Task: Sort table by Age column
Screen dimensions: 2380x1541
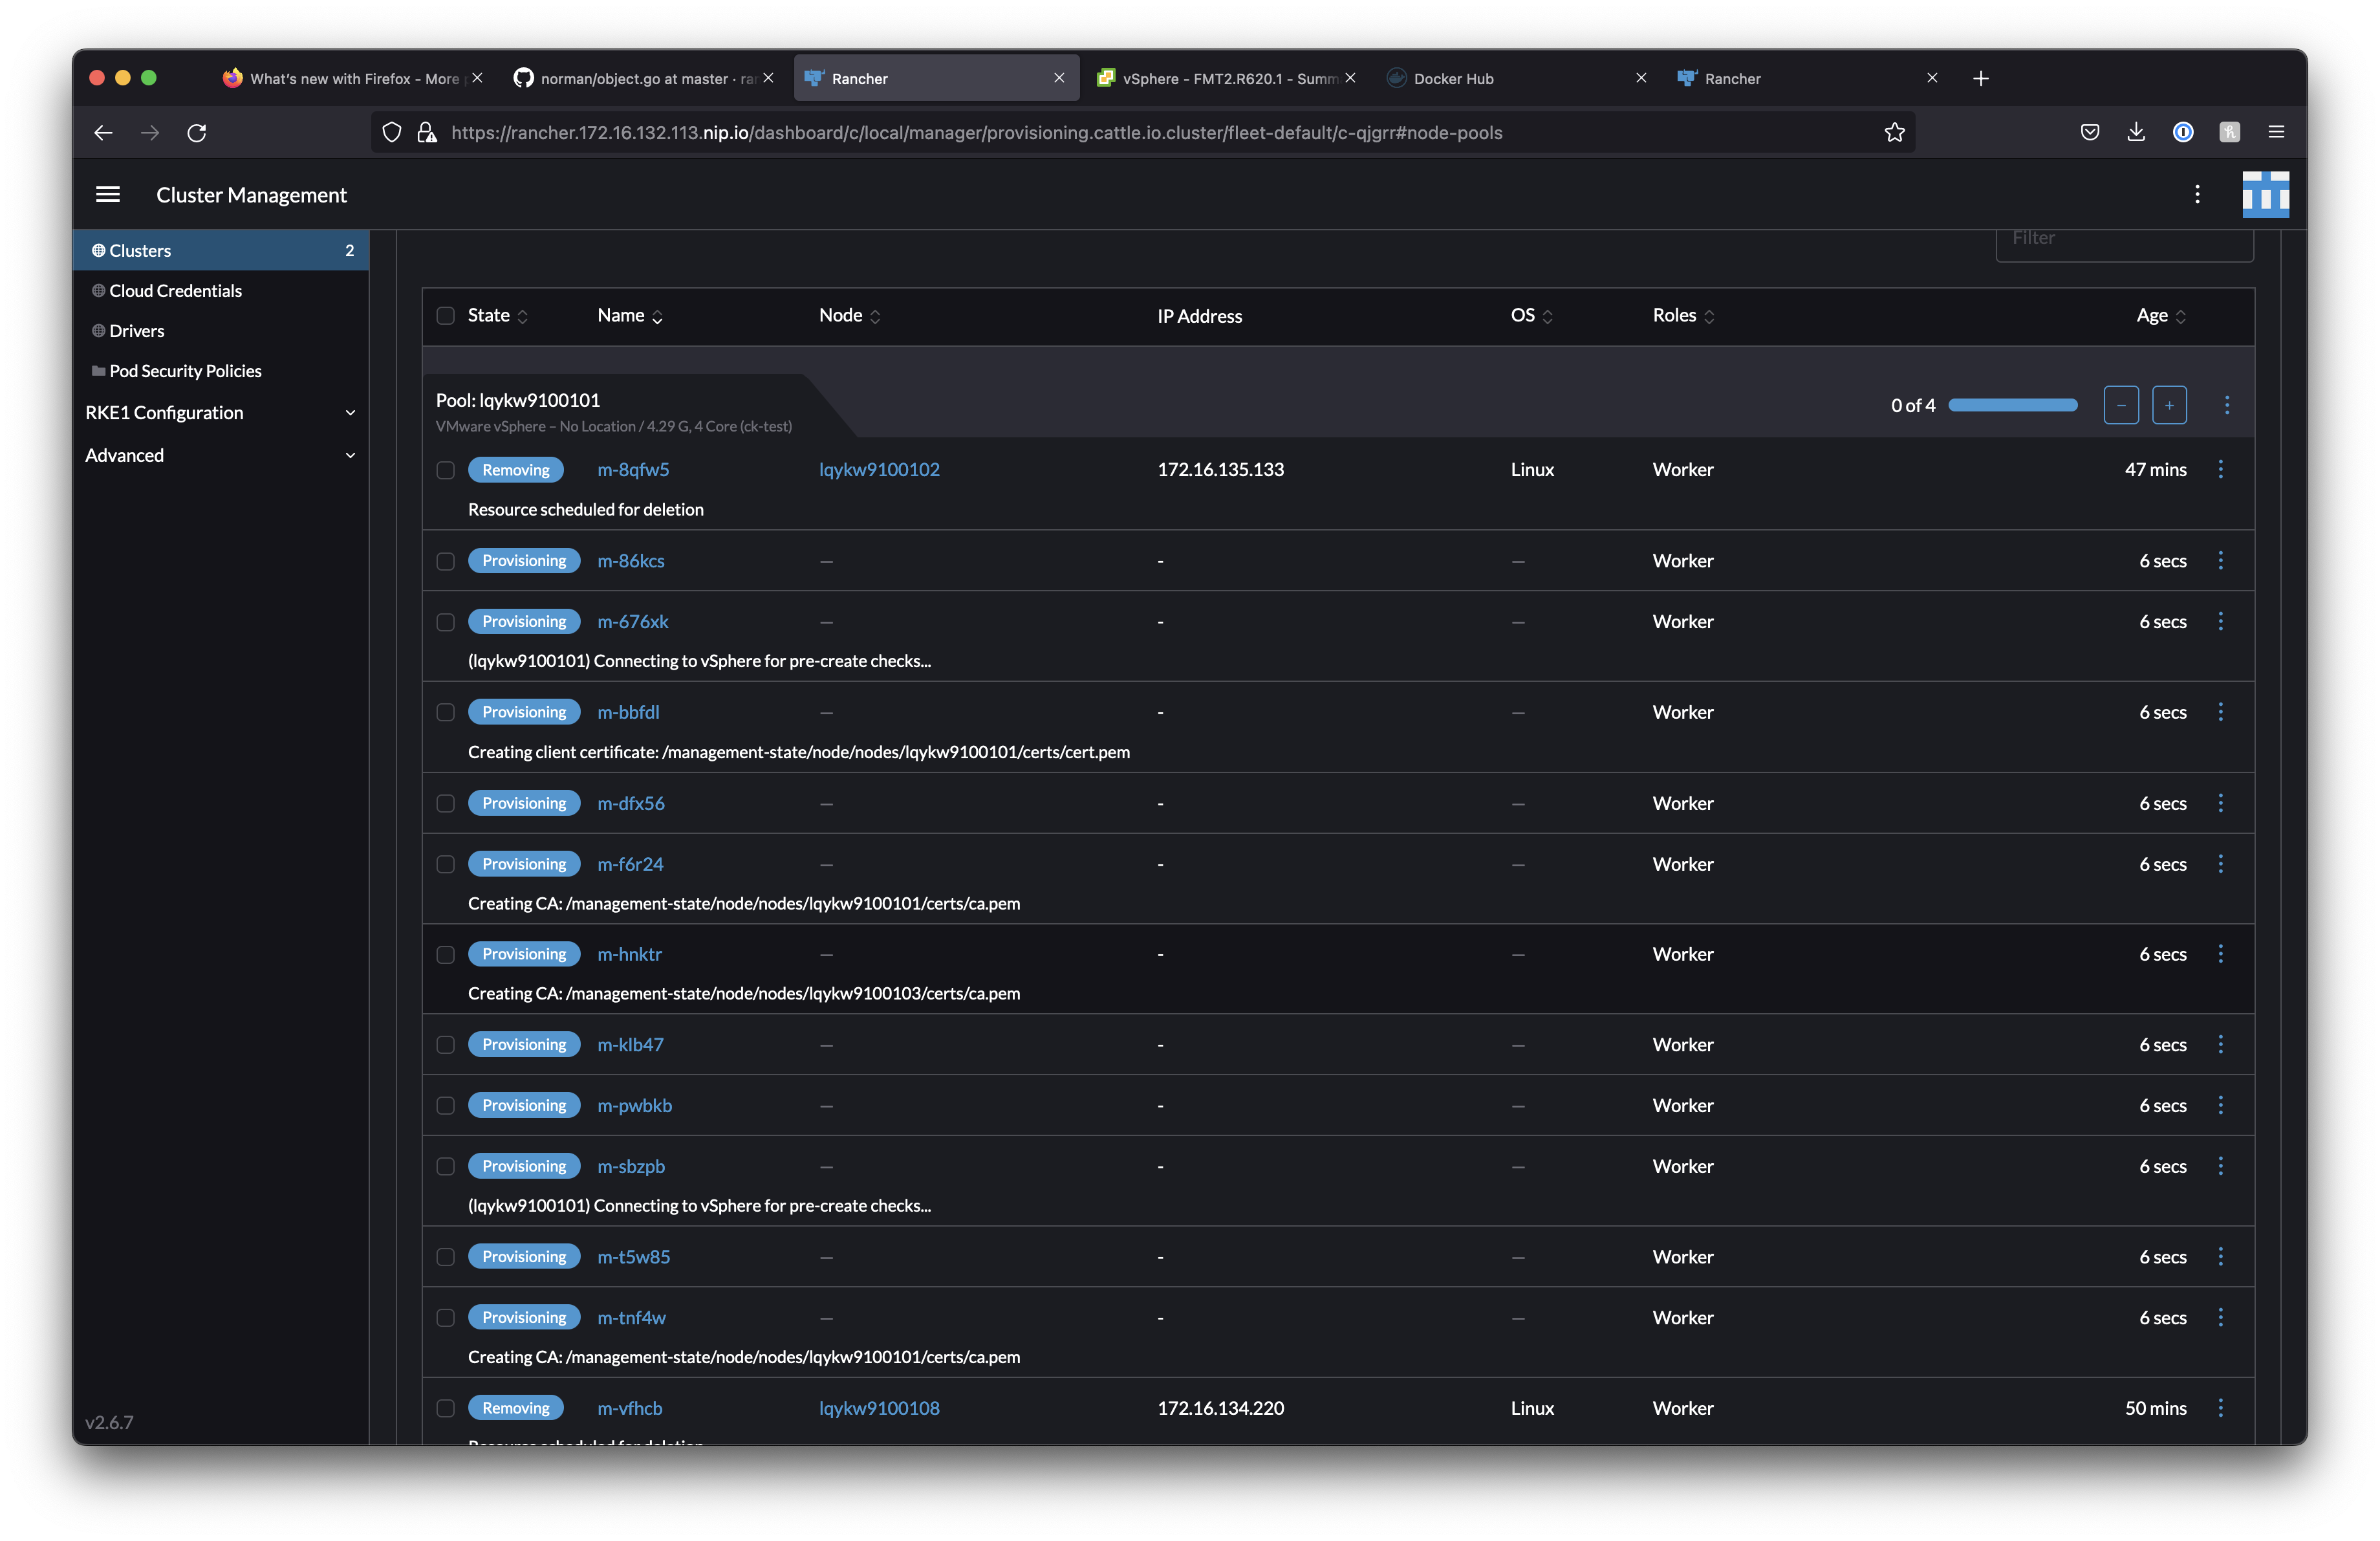Action: (x=2161, y=316)
